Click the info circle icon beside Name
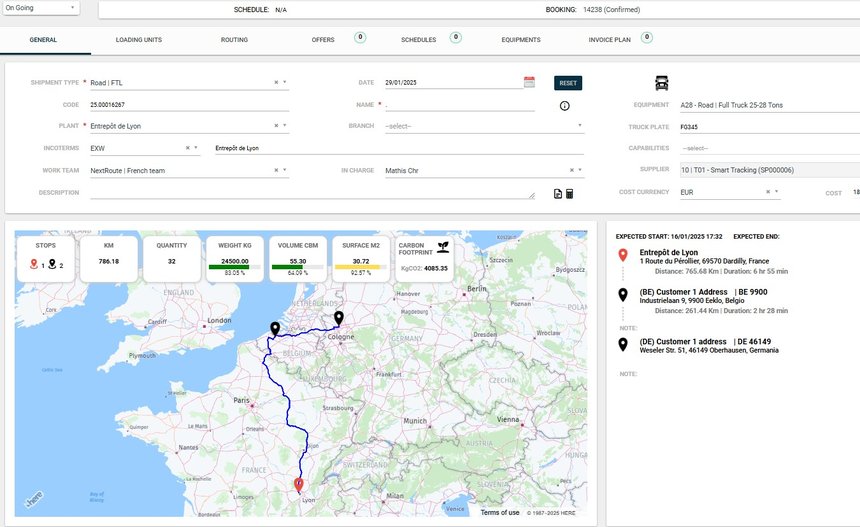Screen dimensions: 860x527 564,106
